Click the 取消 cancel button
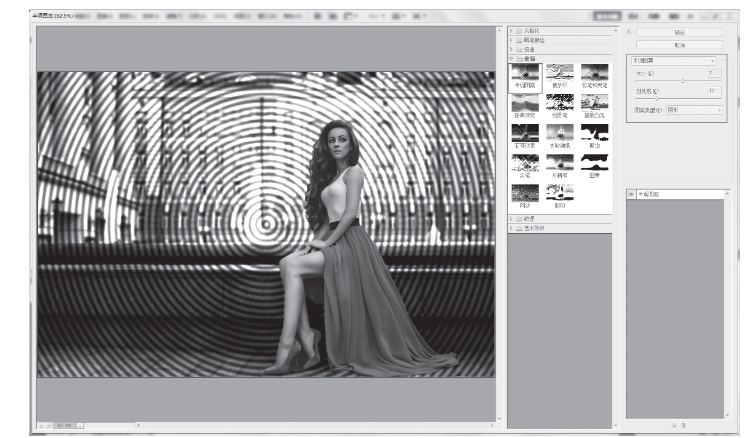The height and width of the screenshot is (438, 755). 679,45
